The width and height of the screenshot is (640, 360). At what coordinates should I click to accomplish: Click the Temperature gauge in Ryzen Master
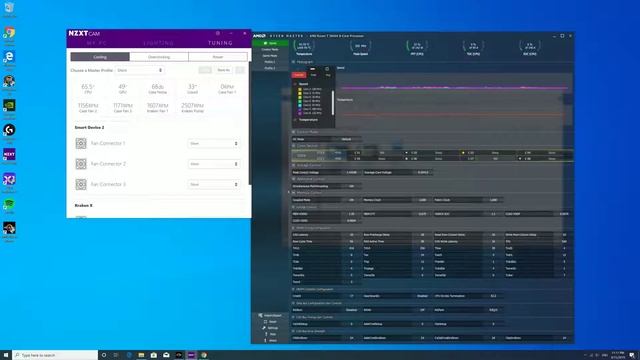[304, 47]
